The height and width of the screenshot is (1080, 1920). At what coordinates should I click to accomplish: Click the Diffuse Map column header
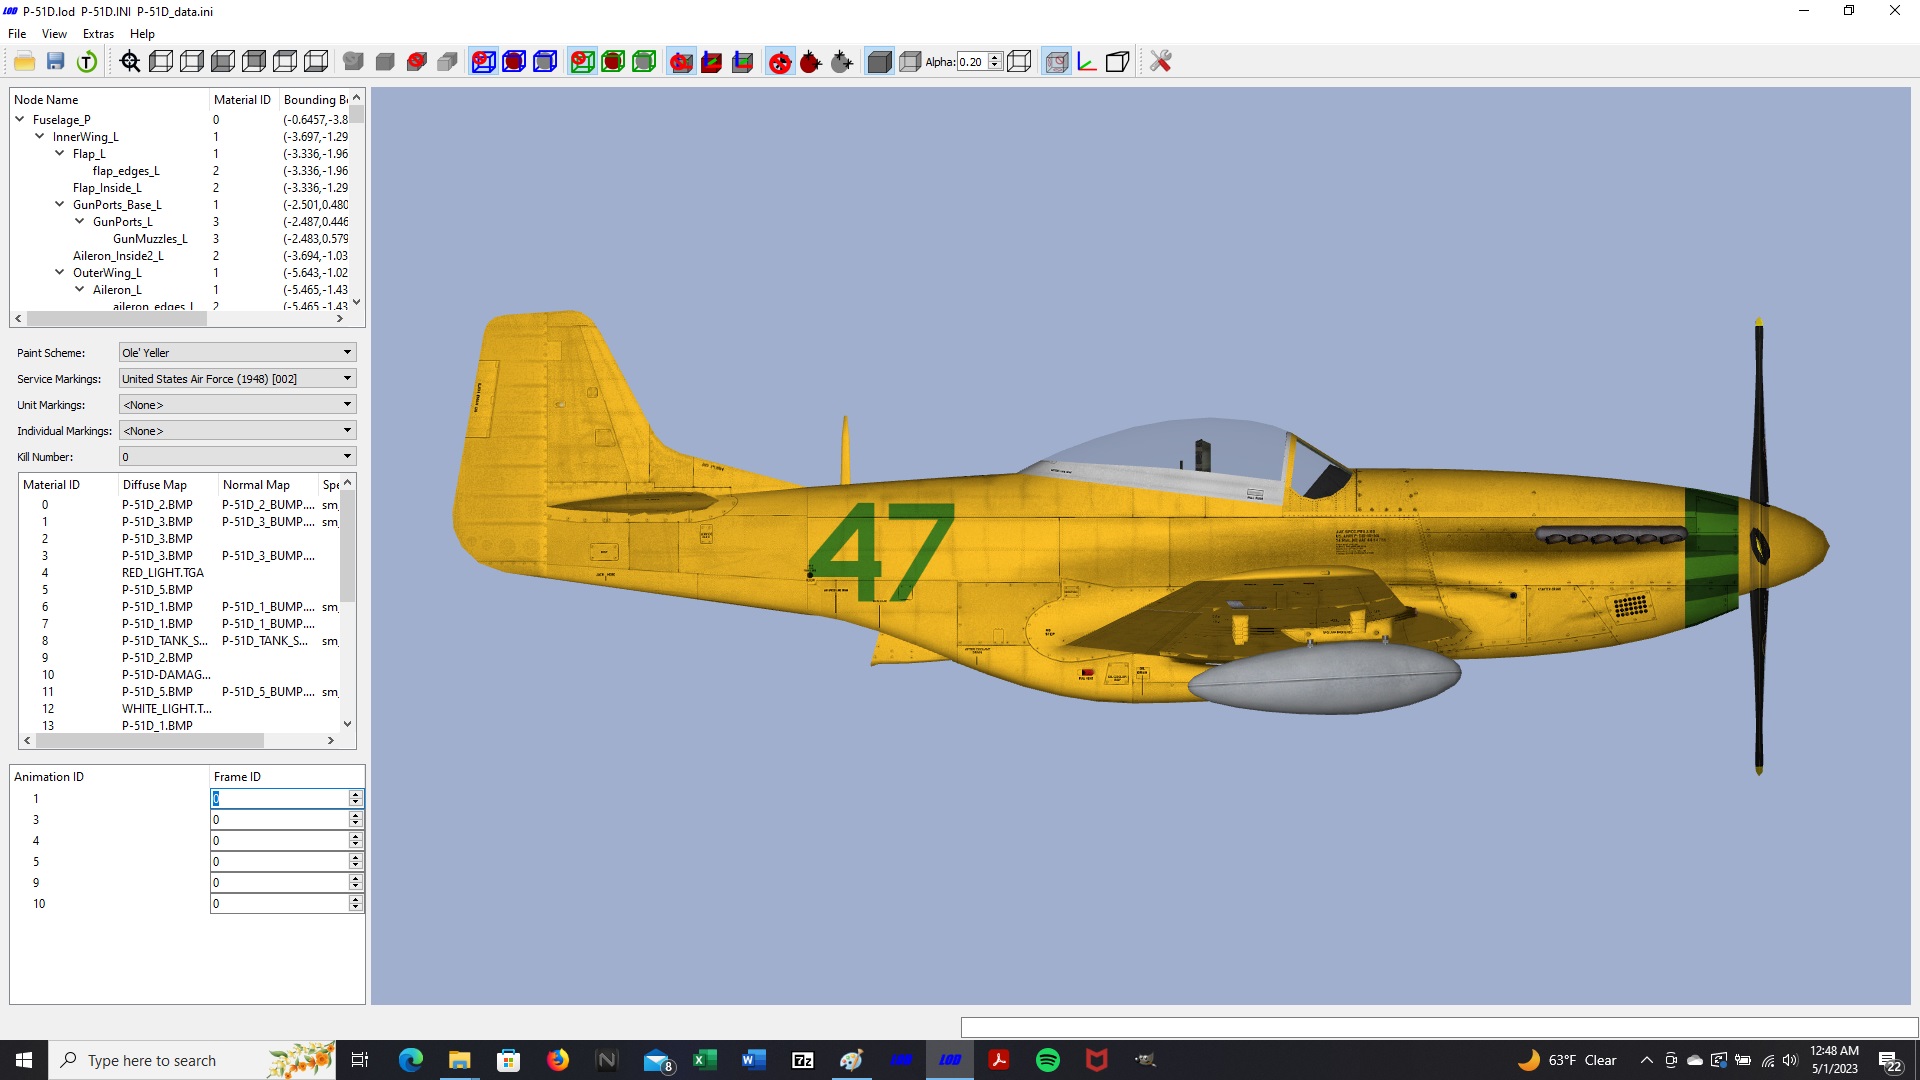pos(168,485)
